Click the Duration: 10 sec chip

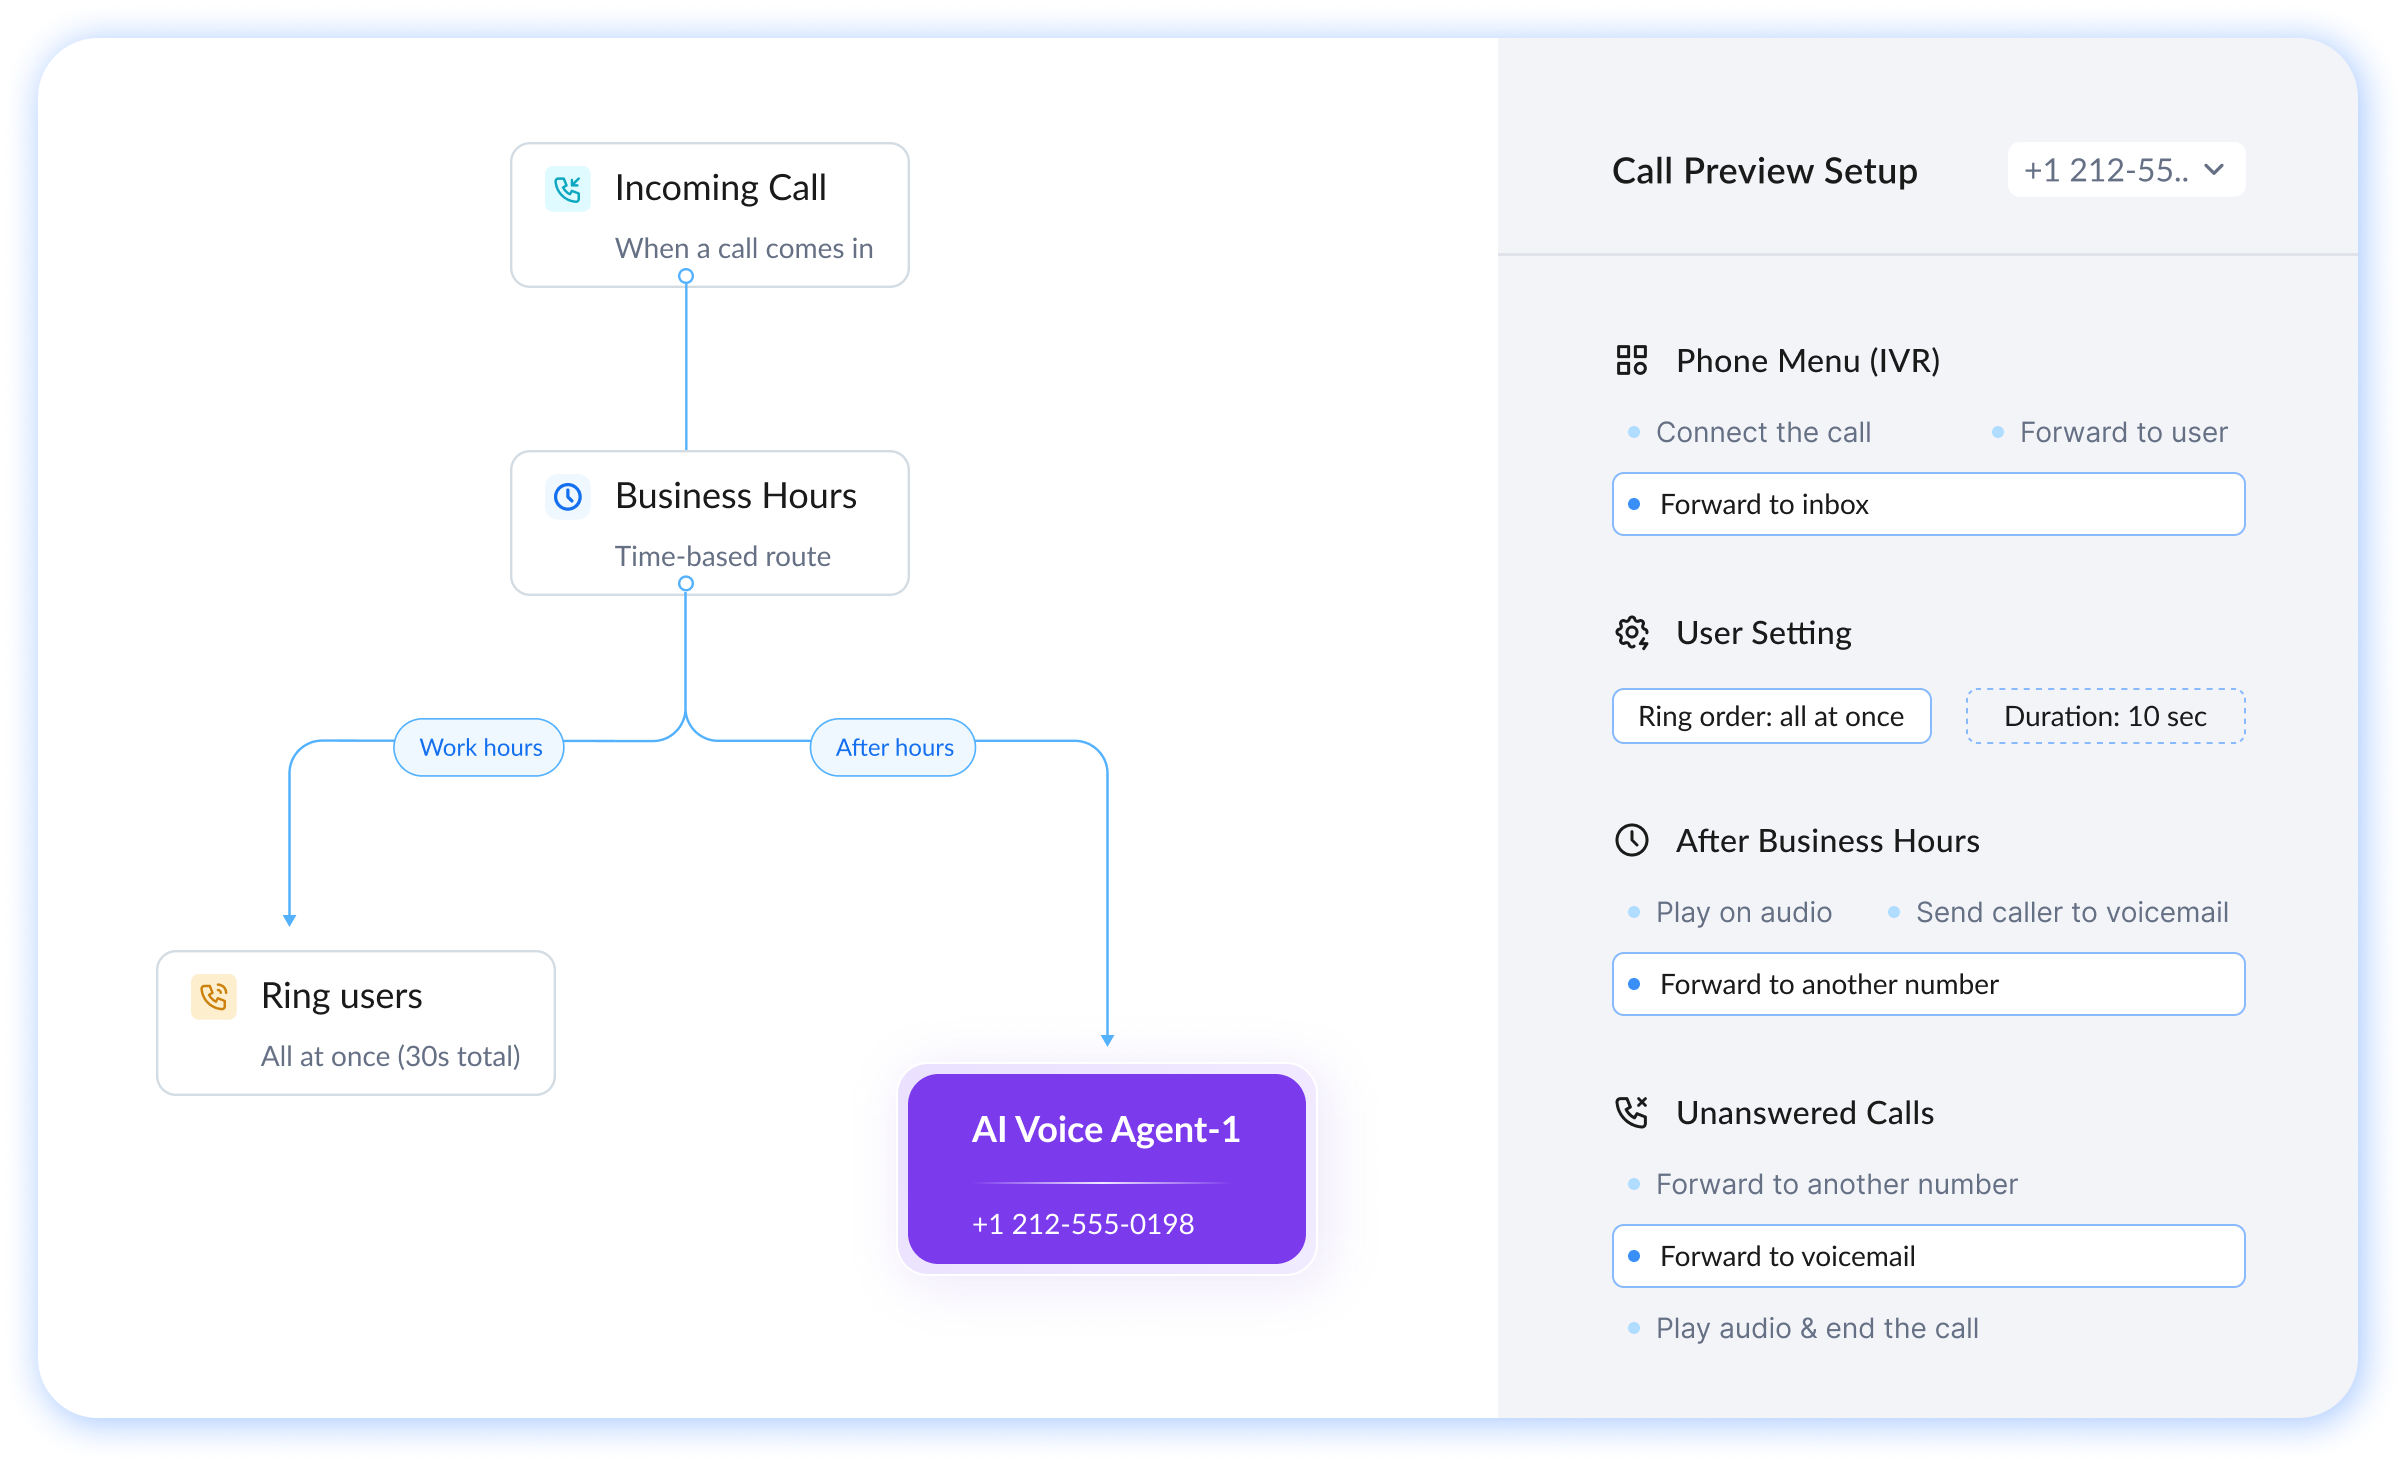pyautogui.click(x=2105, y=716)
